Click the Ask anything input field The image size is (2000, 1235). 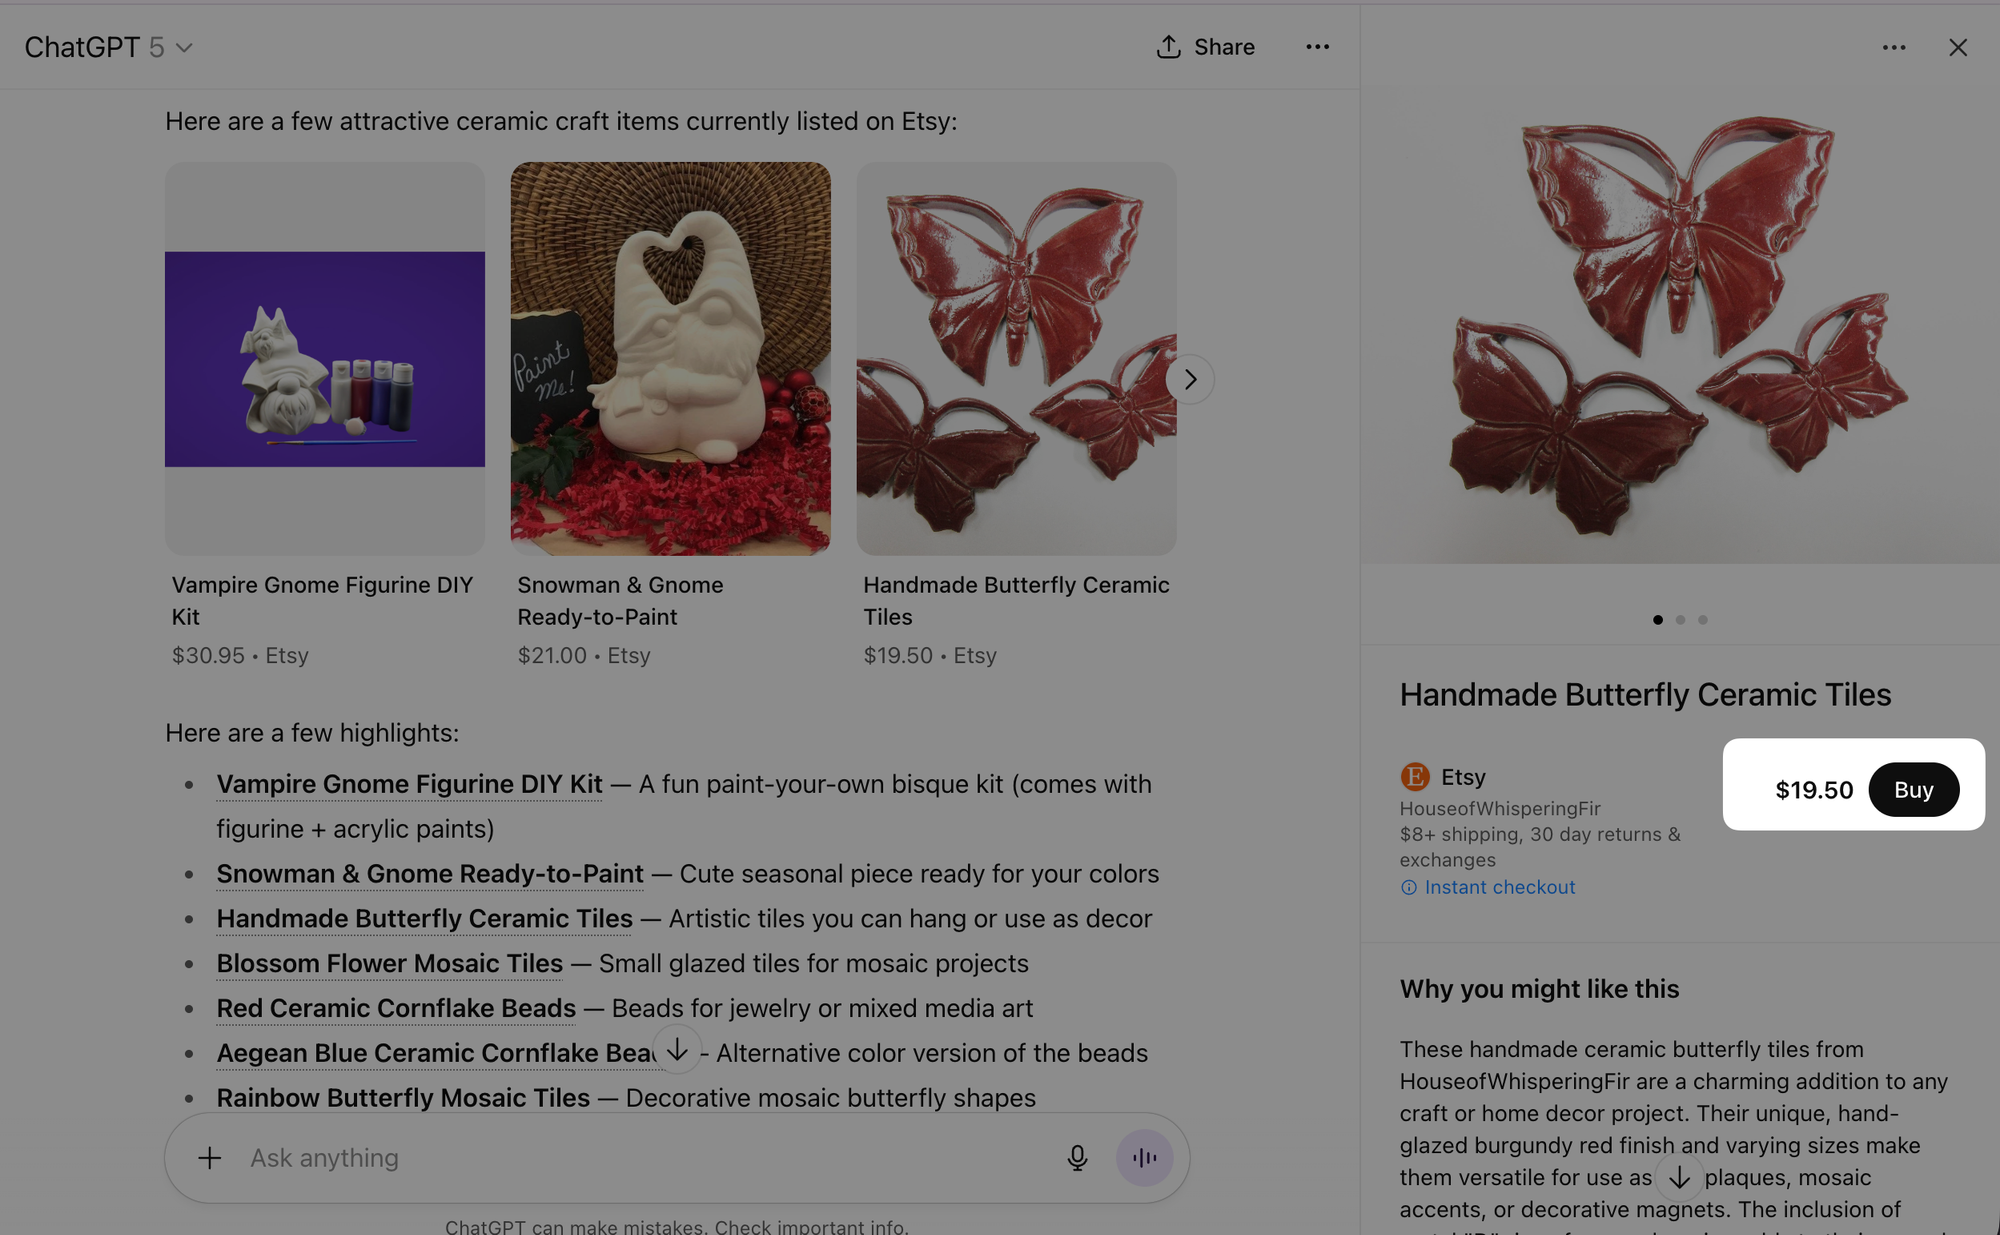coord(640,1157)
